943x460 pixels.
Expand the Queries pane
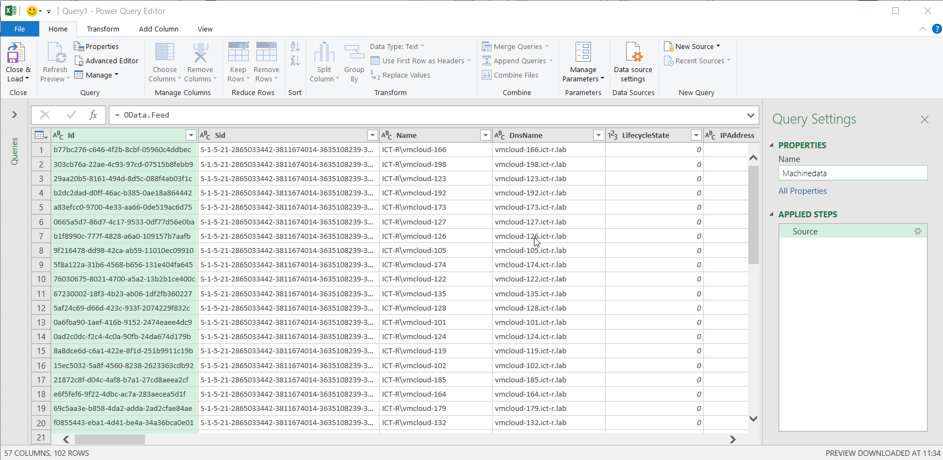click(x=14, y=115)
